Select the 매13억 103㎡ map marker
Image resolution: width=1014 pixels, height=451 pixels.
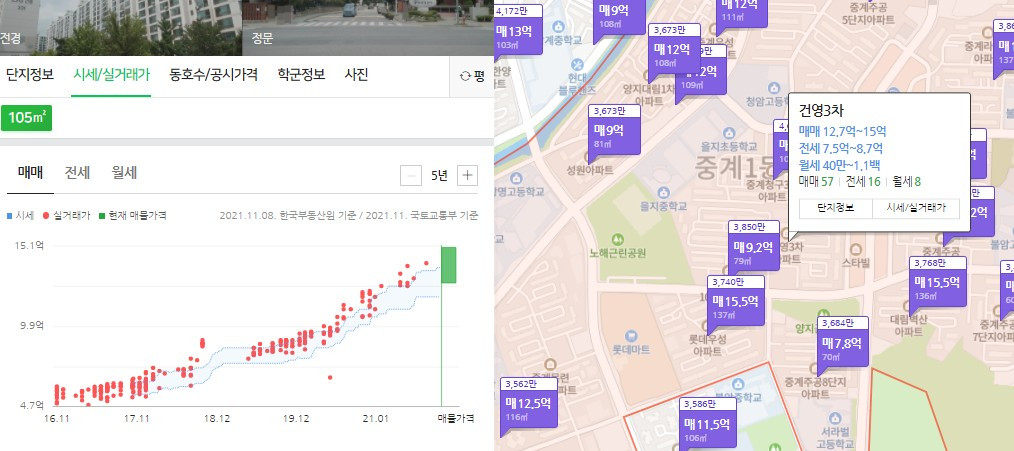pyautogui.click(x=517, y=34)
